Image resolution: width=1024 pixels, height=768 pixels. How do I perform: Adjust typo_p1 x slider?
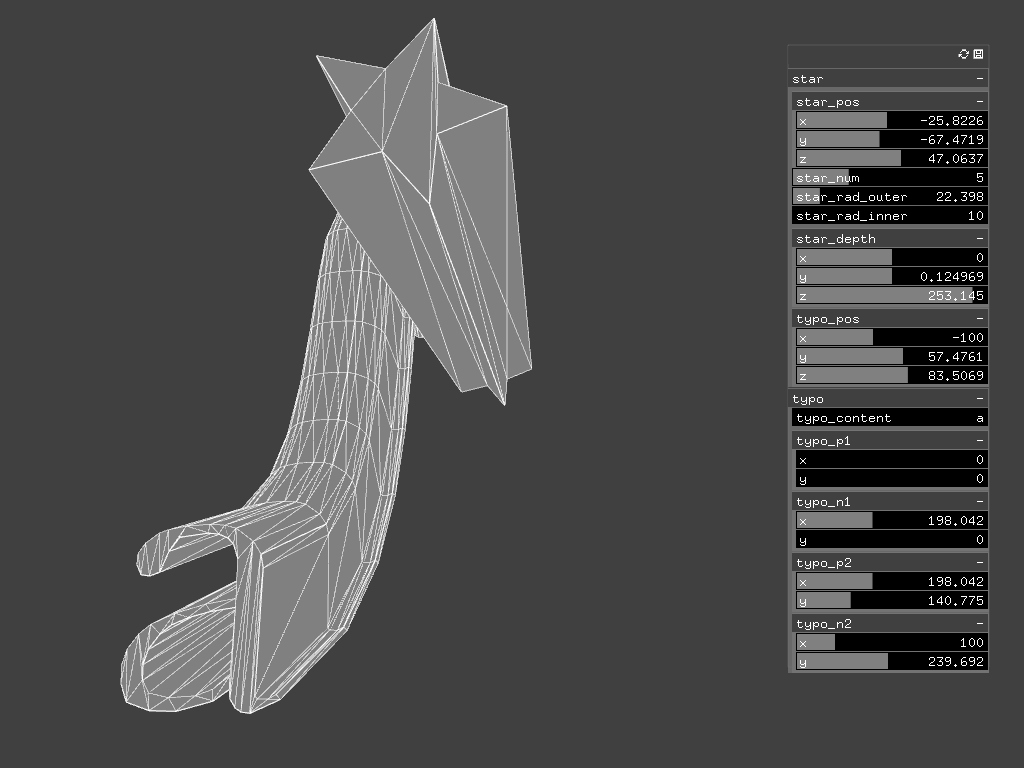pyautogui.click(x=891, y=460)
